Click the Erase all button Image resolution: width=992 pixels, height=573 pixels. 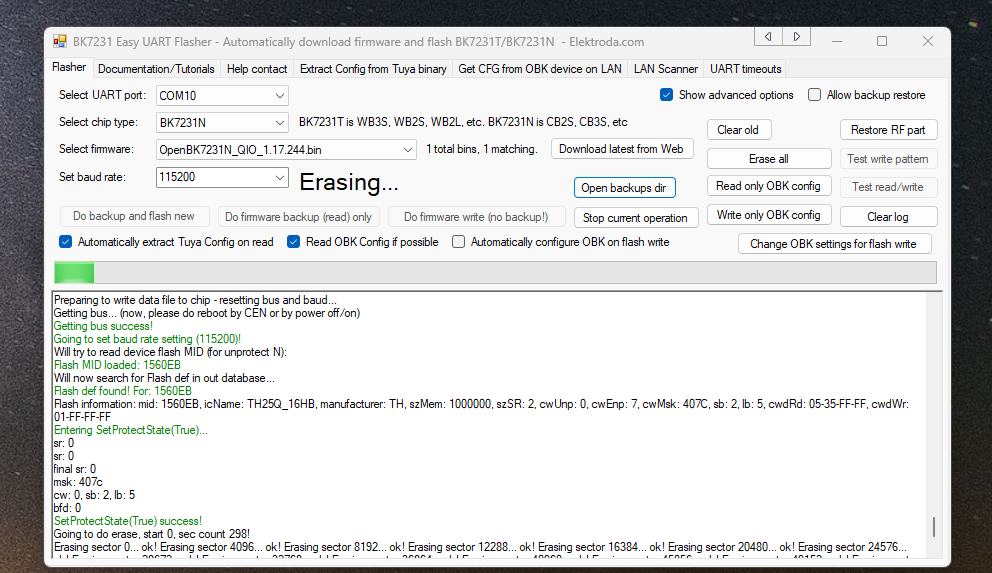pyautogui.click(x=769, y=159)
